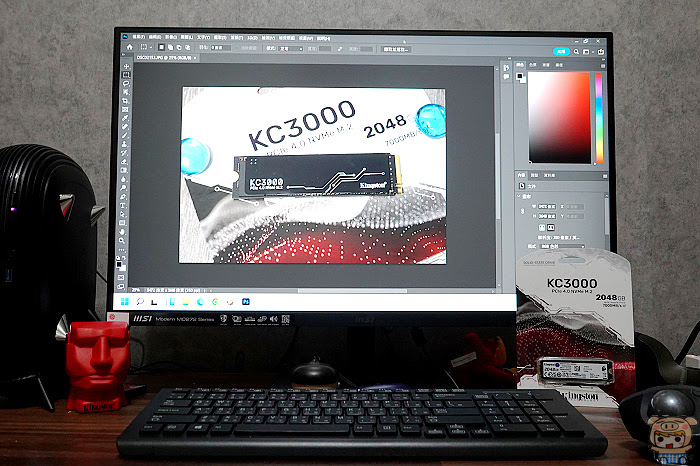Select the Clone Stamp tool
The image size is (700, 466).
(125, 145)
